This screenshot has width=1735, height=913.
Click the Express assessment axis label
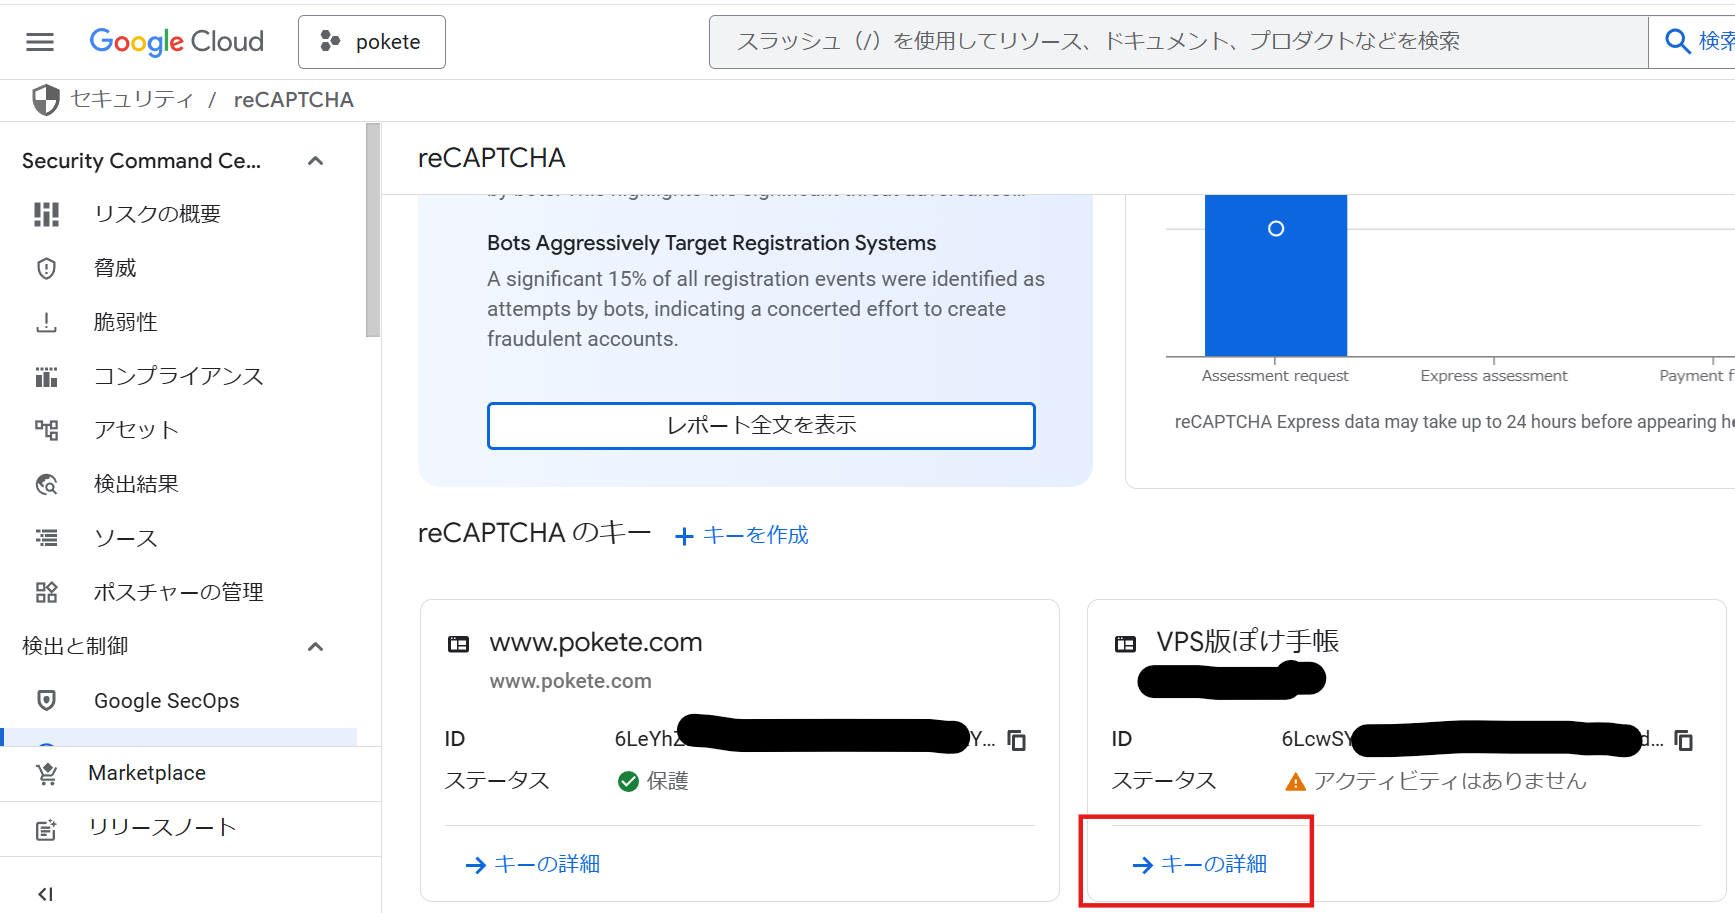point(1494,376)
